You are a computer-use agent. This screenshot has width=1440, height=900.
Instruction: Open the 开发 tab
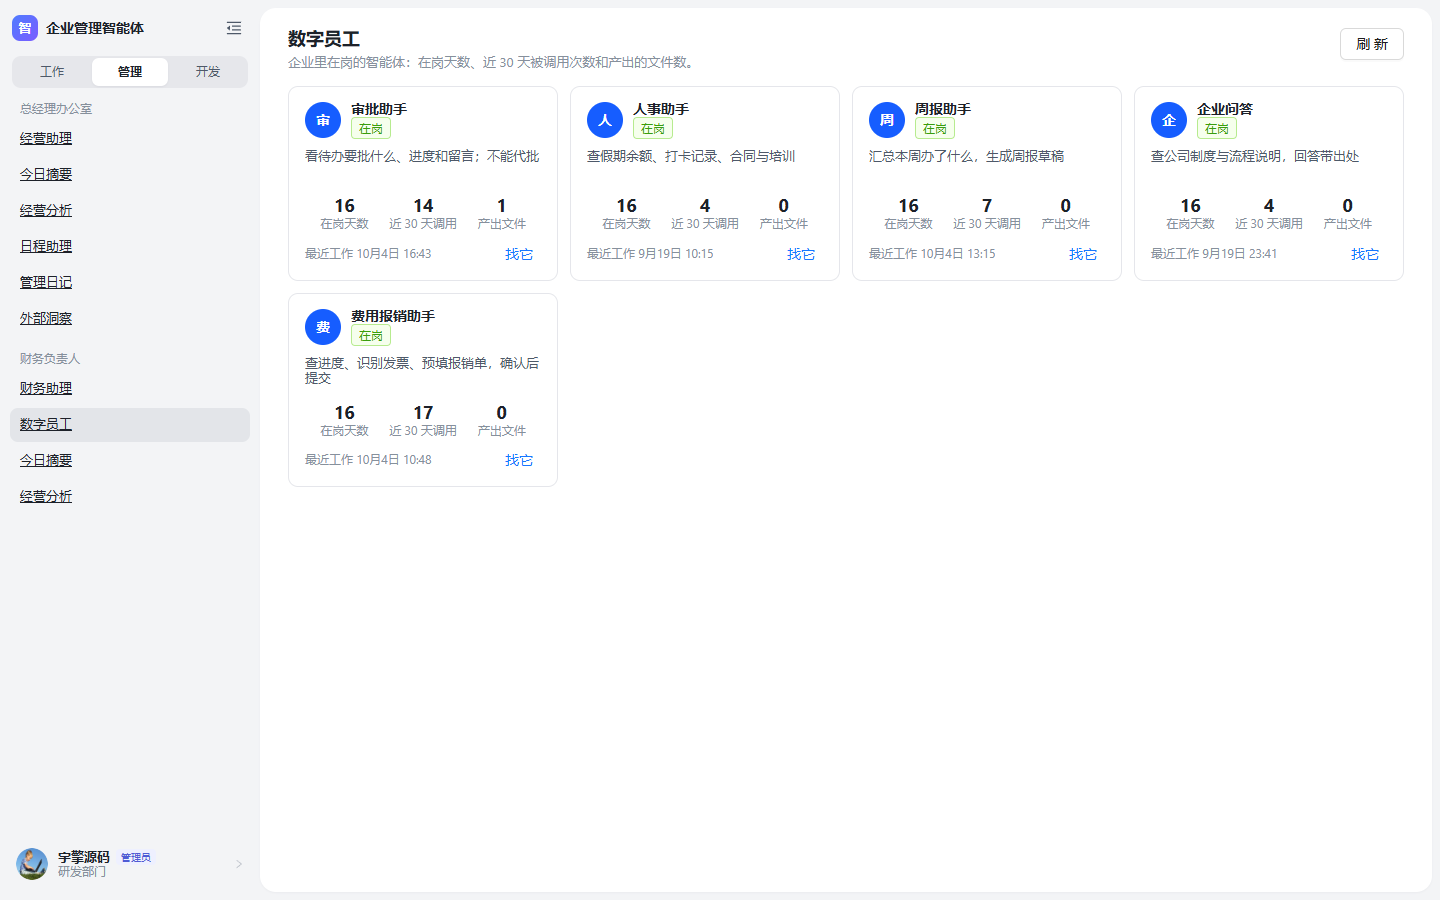click(208, 72)
